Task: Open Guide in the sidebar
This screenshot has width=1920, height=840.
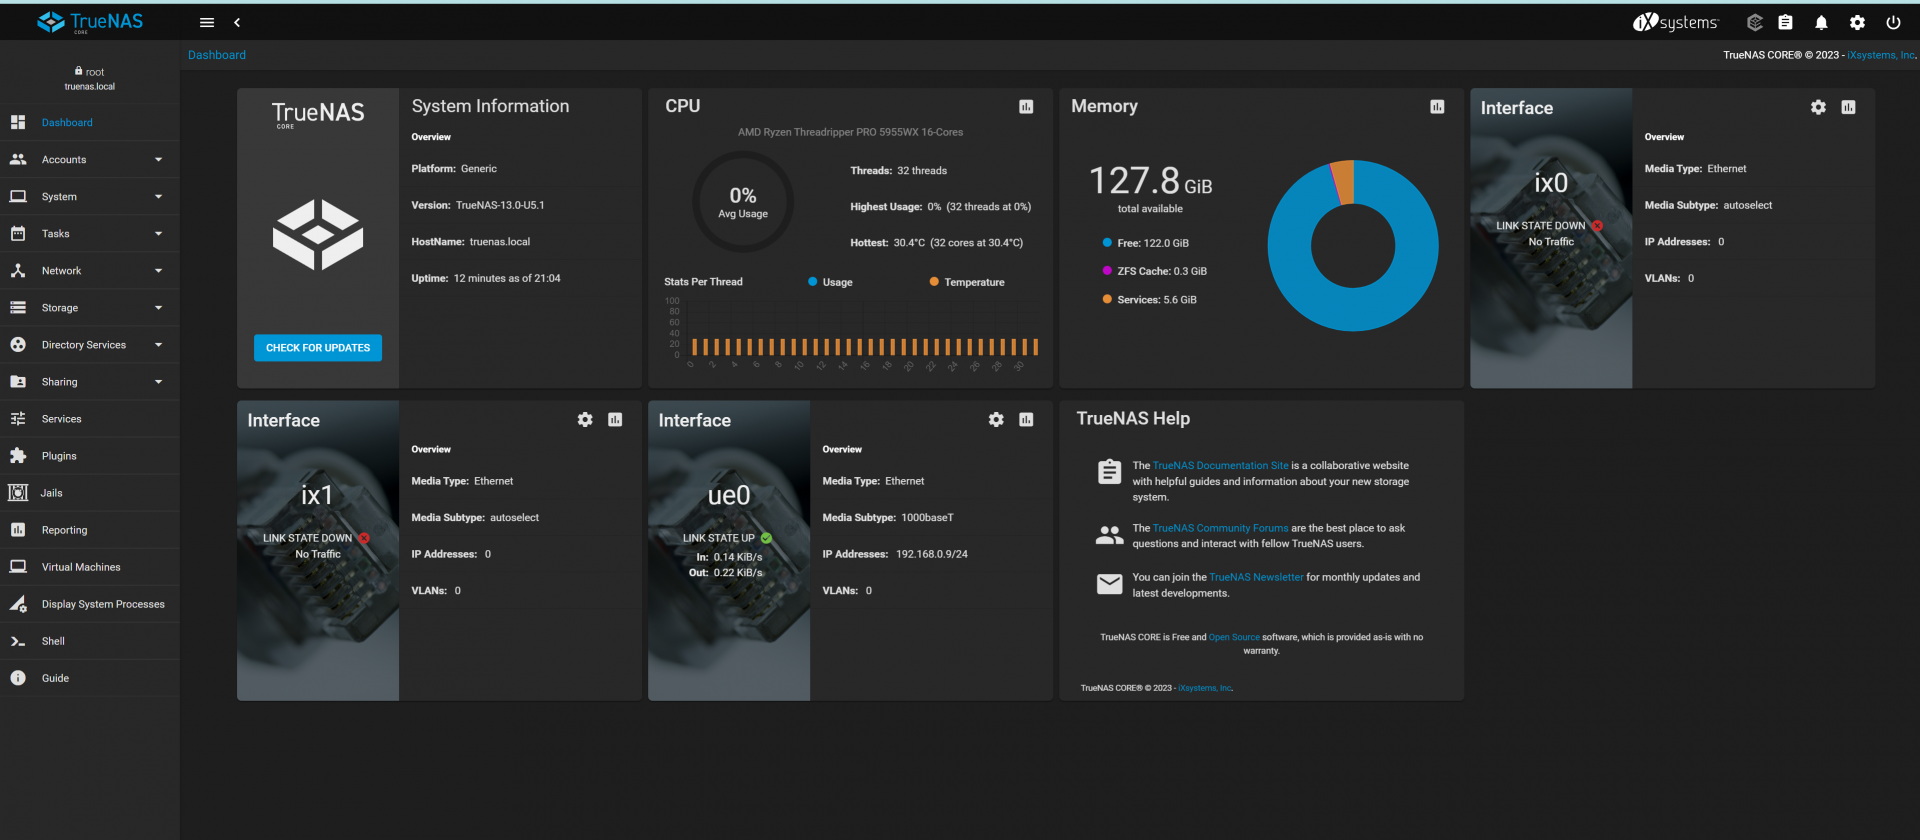Action: click(x=90, y=678)
